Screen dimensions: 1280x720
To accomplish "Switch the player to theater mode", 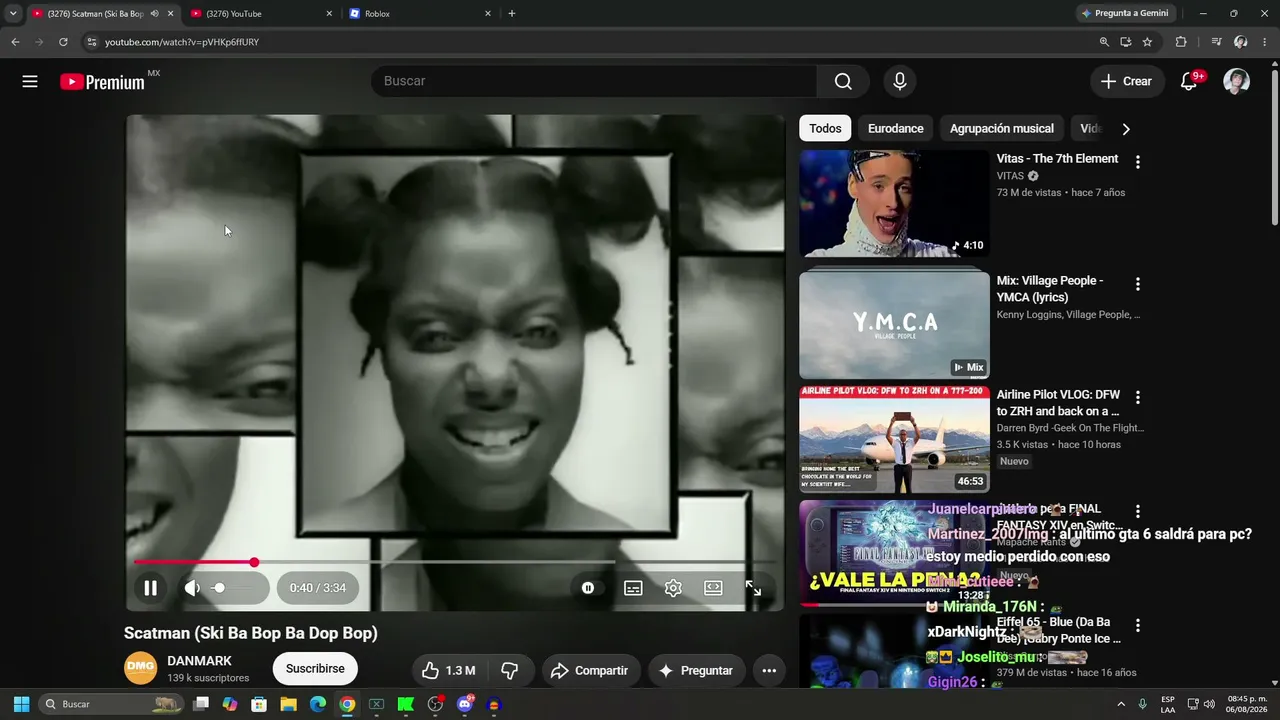I will click(x=713, y=588).
